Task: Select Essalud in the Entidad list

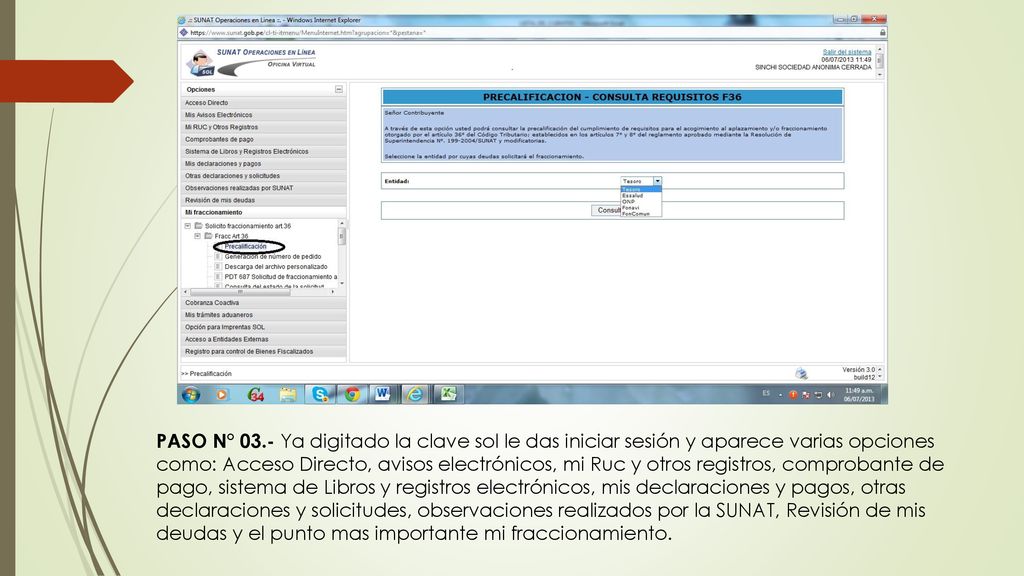Action: coord(641,195)
